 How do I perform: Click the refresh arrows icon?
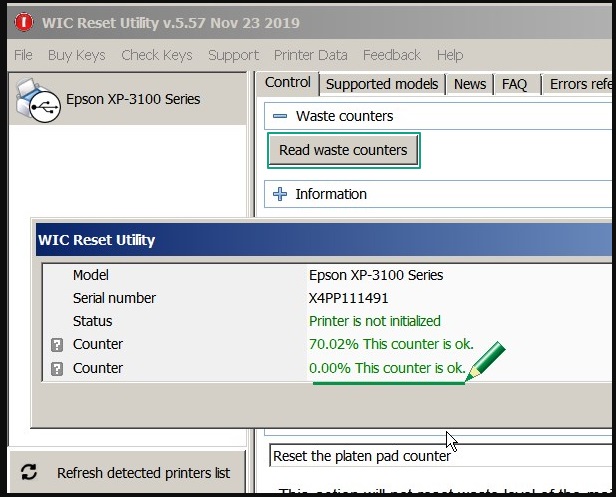pyautogui.click(x=29, y=472)
